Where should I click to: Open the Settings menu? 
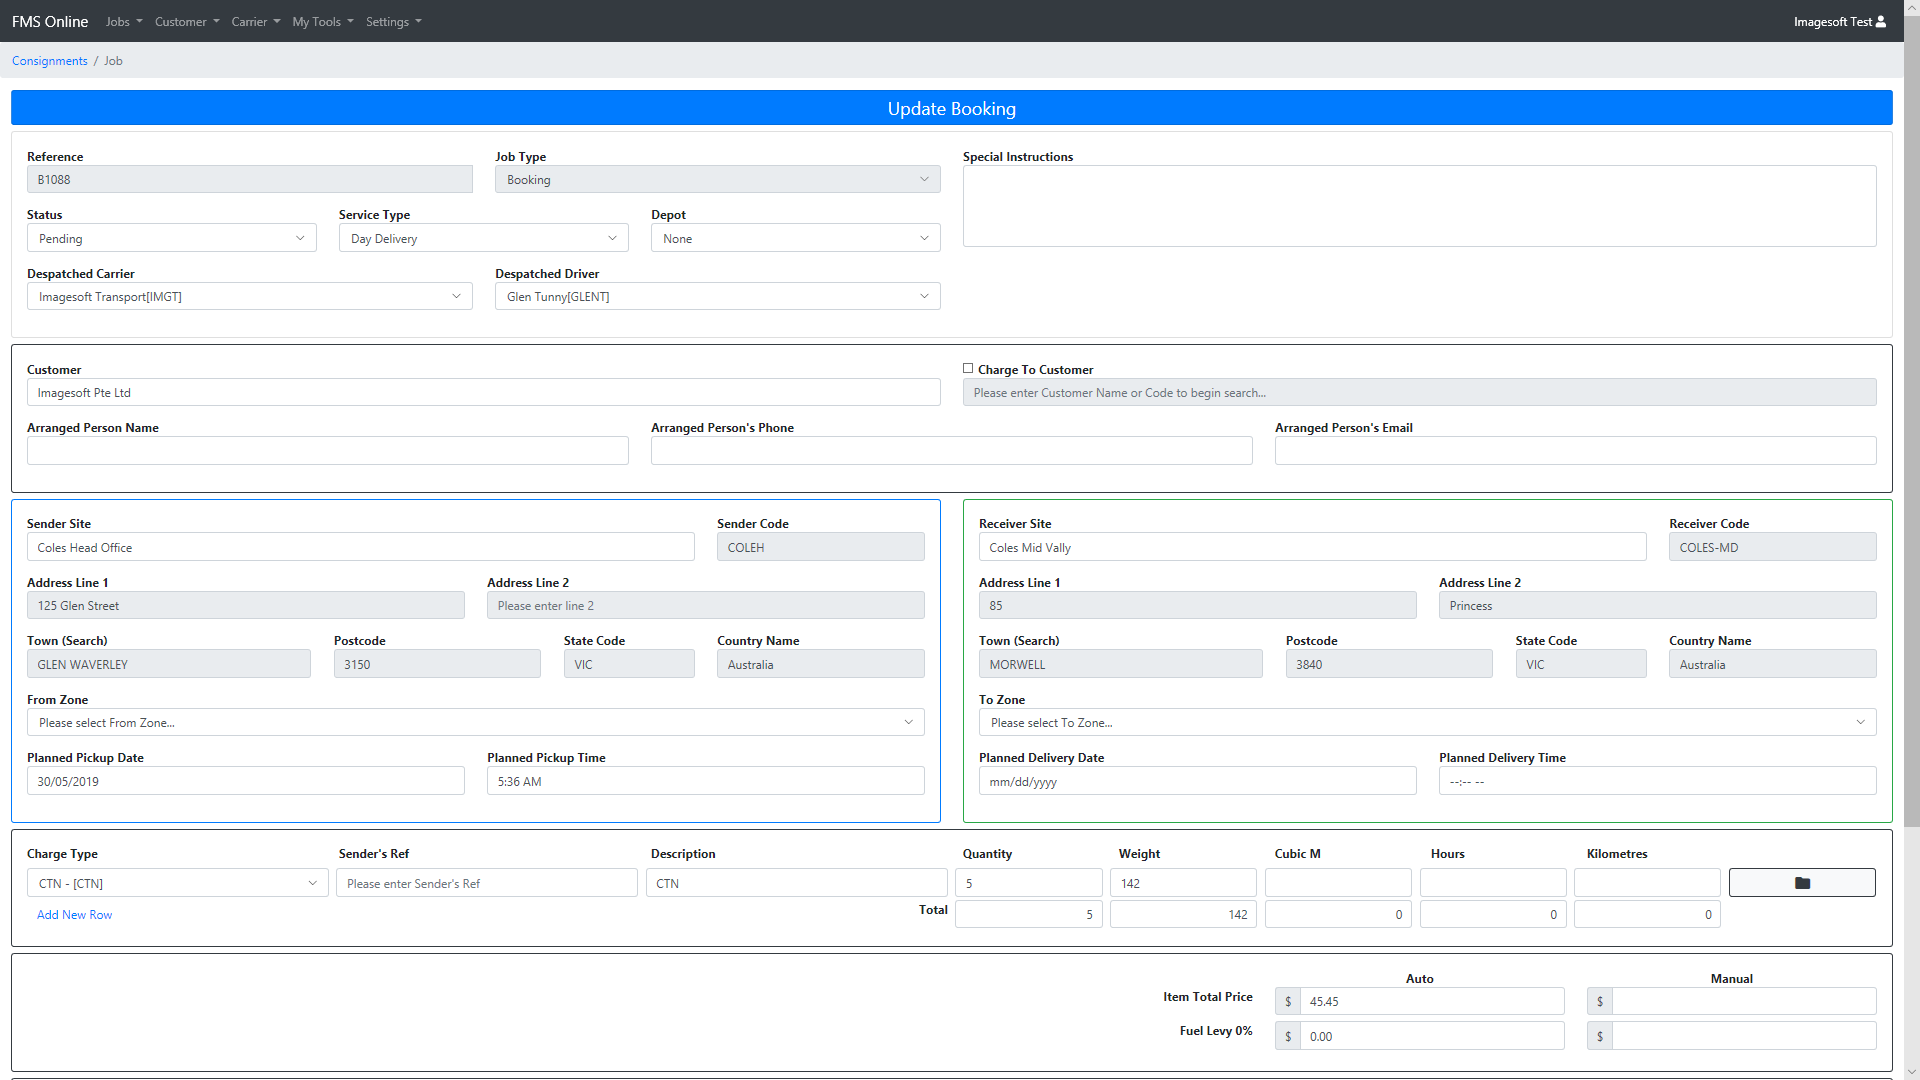click(393, 21)
